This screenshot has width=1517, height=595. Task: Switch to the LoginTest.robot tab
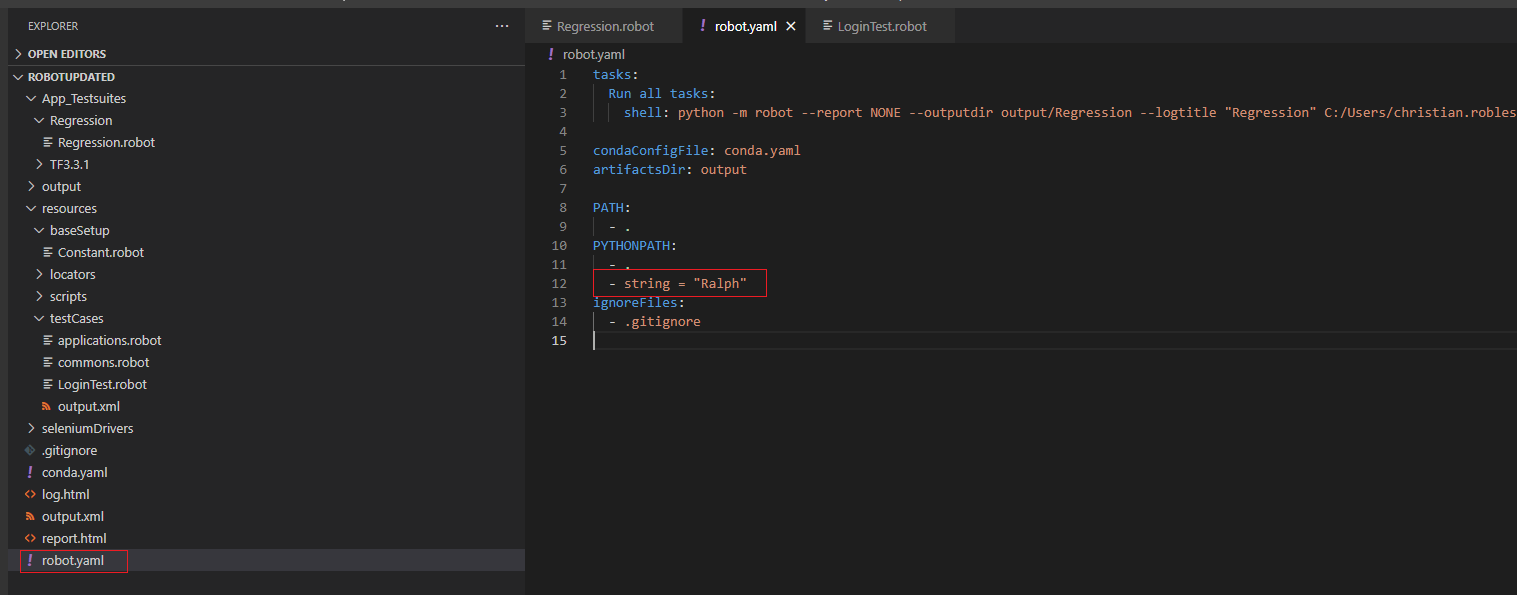pyautogui.click(x=882, y=26)
